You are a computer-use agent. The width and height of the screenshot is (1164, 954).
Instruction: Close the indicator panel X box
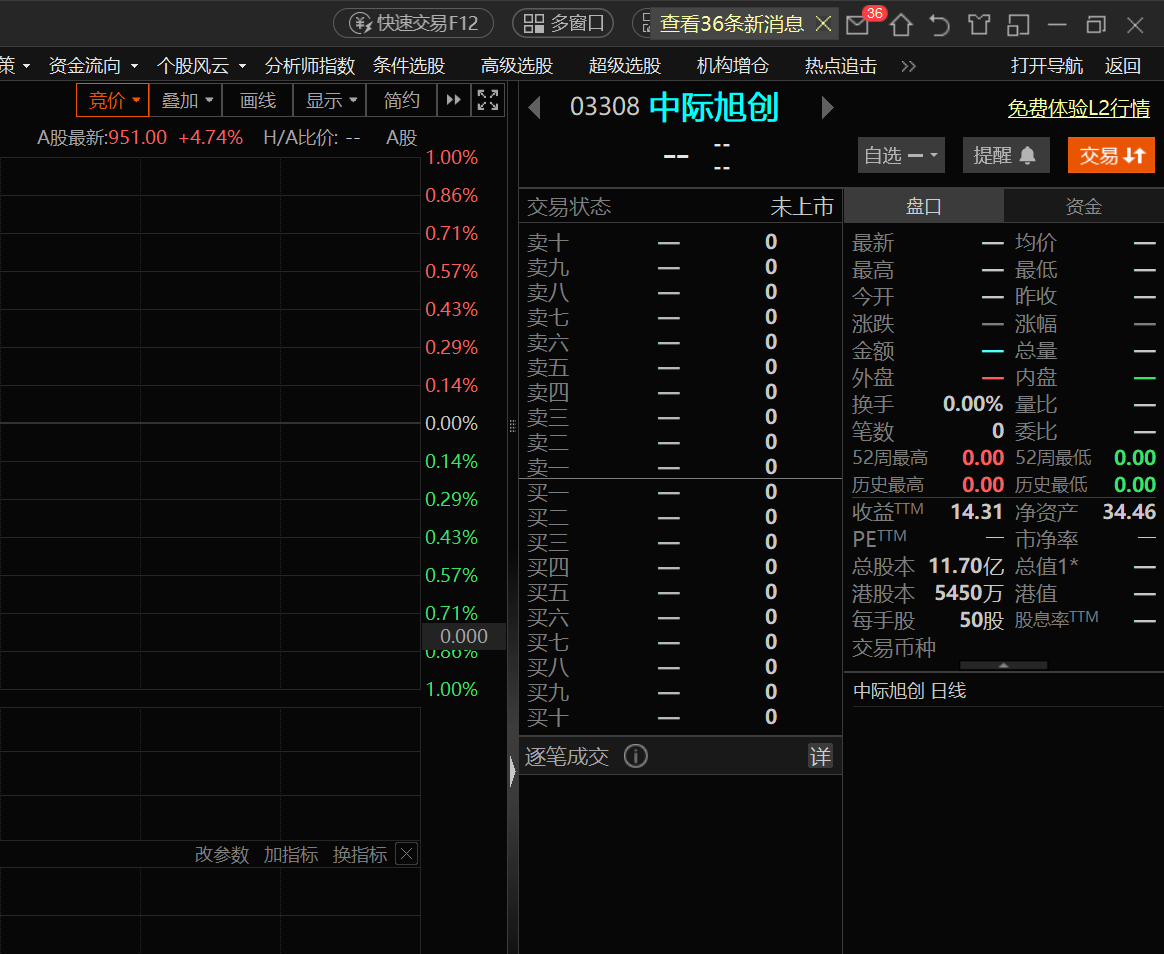pos(407,854)
